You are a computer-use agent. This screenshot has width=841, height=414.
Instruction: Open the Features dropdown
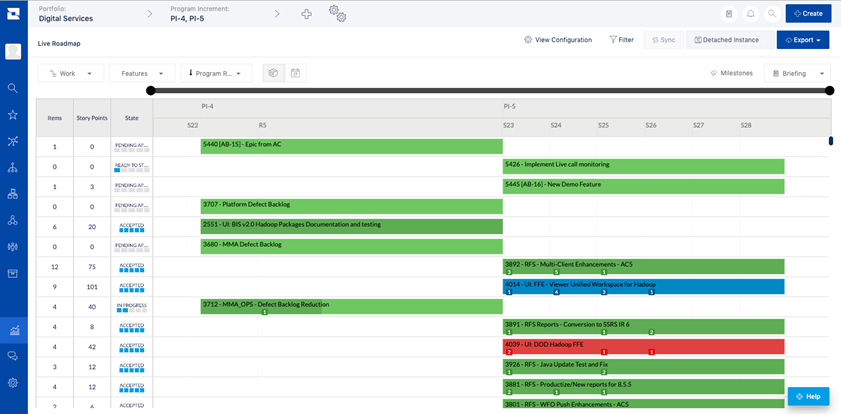(142, 73)
